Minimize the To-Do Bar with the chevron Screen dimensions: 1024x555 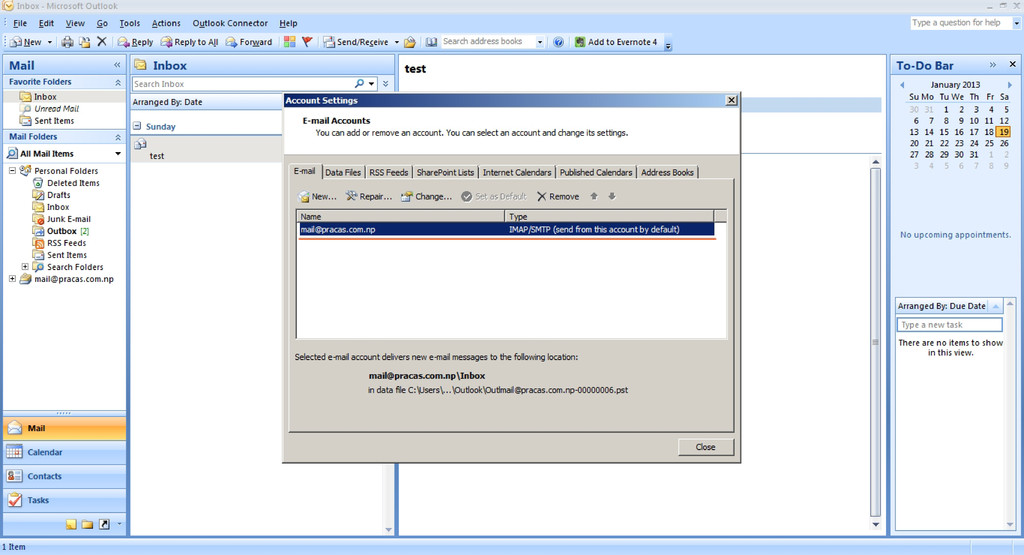click(x=993, y=65)
